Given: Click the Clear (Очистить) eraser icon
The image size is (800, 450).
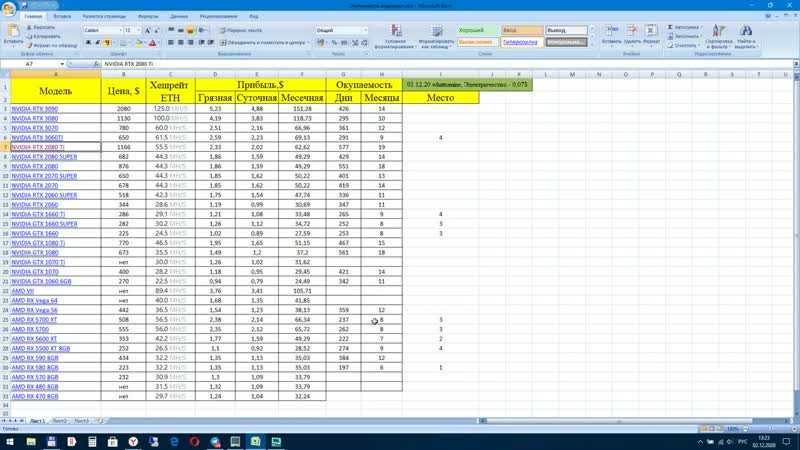Looking at the screenshot, I should pos(670,45).
